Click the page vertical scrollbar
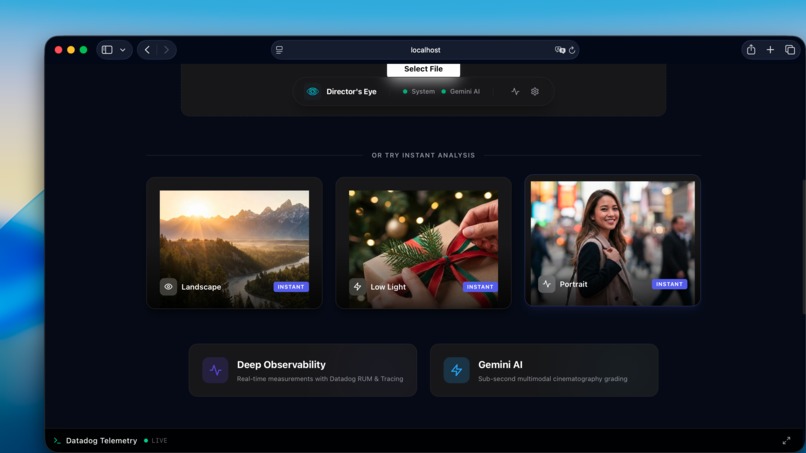The width and height of the screenshot is (806, 453). pyautogui.click(x=803, y=246)
